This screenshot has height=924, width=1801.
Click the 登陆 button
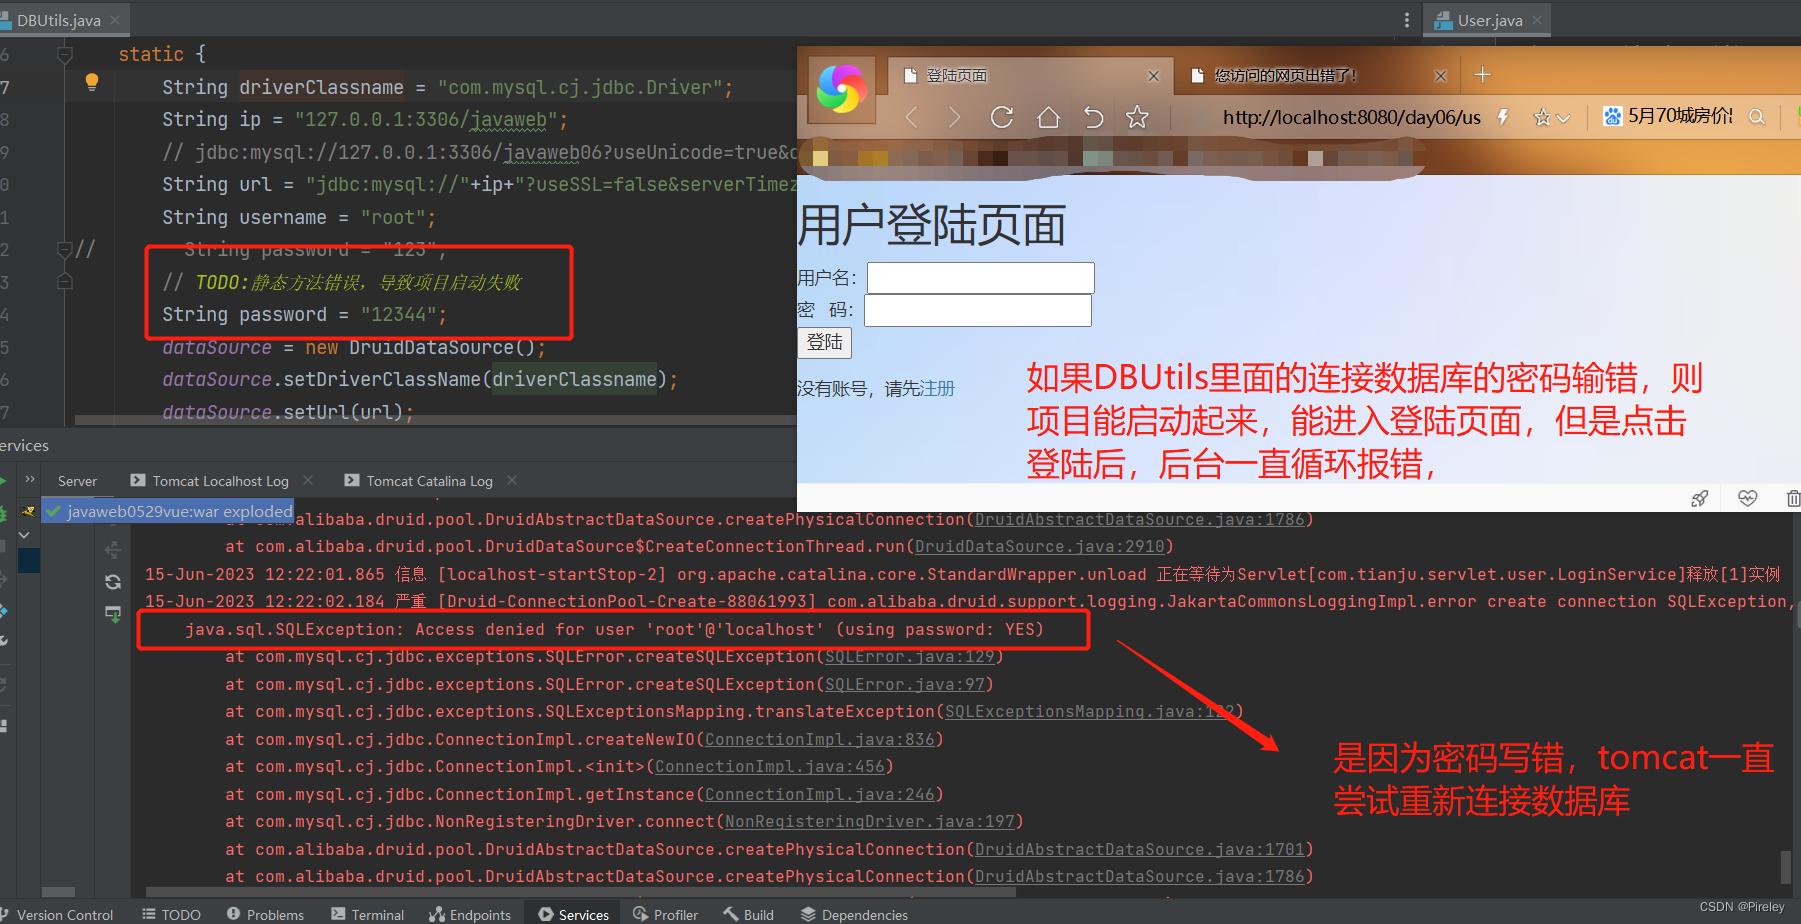point(825,342)
